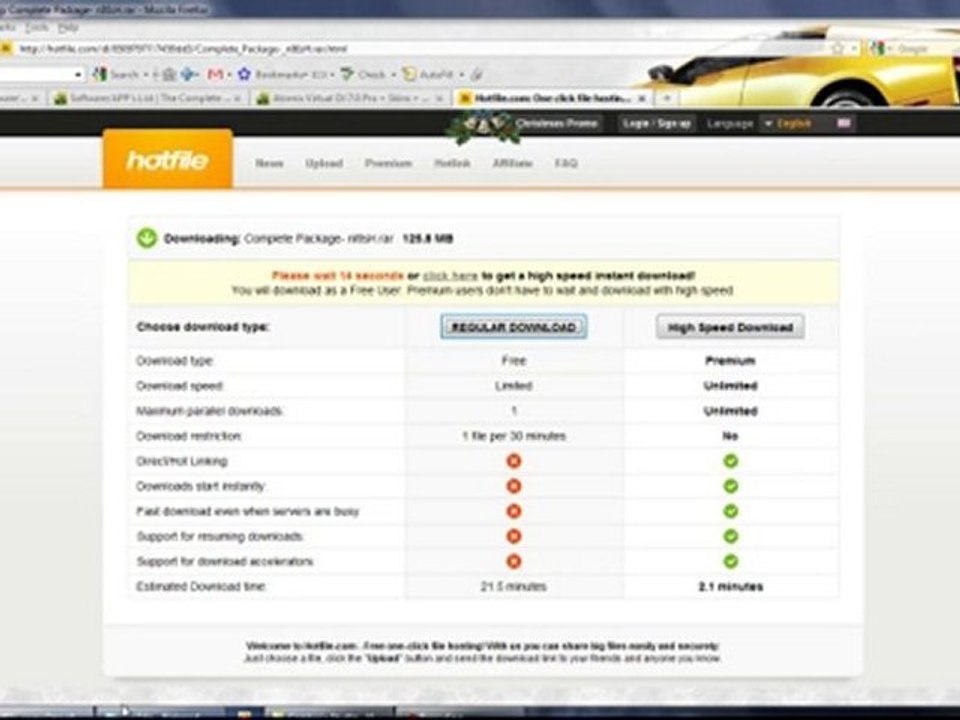Click the Bookmarks star icon in toolbar
The width and height of the screenshot is (960, 720).
(x=244, y=74)
